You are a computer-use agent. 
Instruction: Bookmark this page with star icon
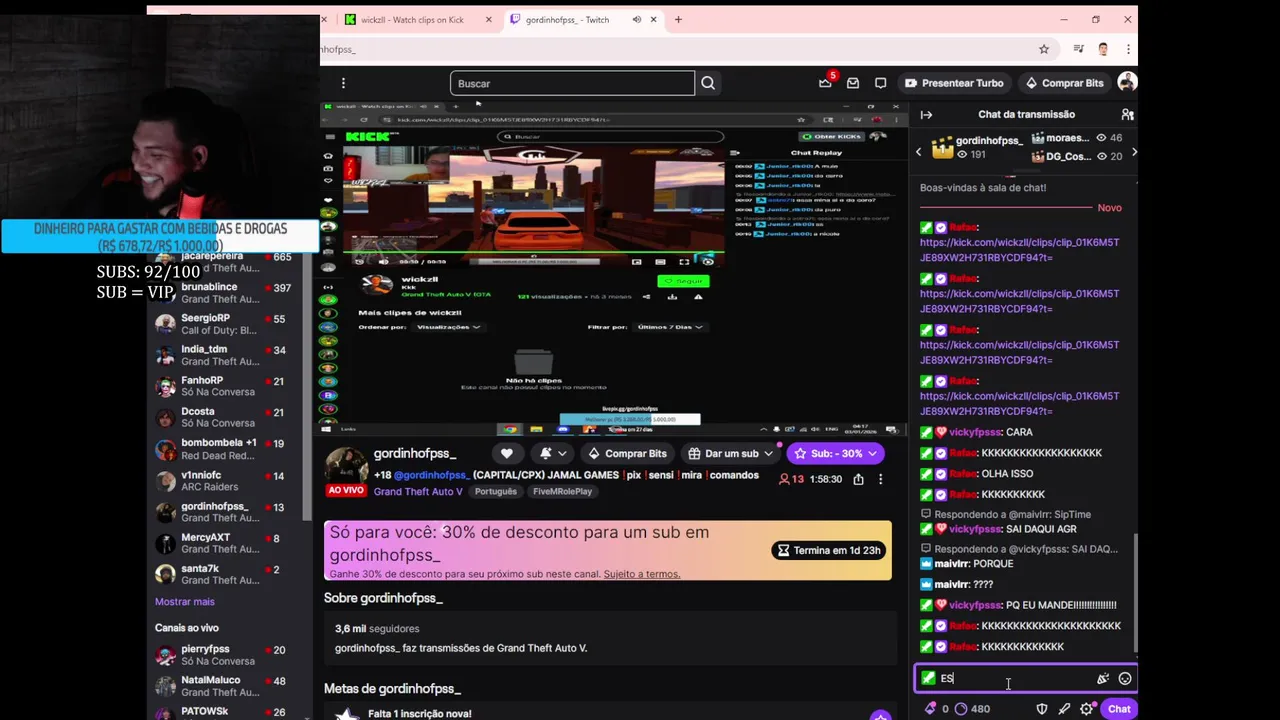1044,49
